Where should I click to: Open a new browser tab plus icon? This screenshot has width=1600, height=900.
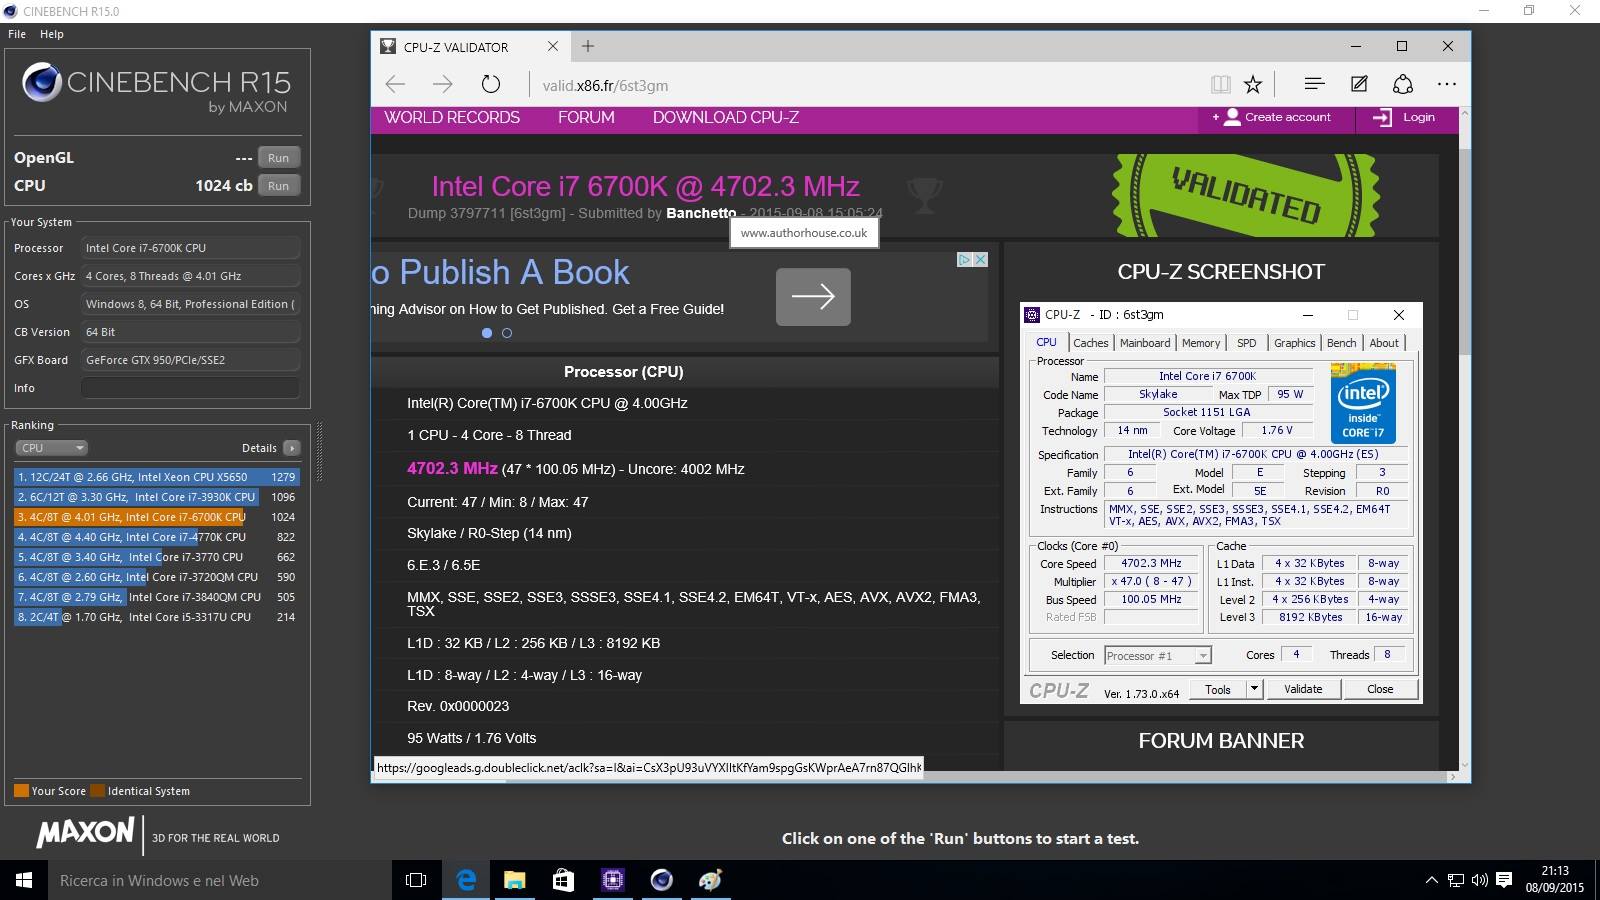pos(588,46)
